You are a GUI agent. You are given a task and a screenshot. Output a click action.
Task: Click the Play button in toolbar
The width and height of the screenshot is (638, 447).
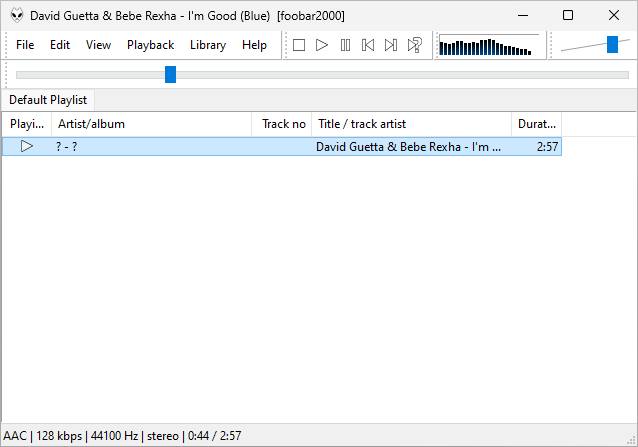[322, 45]
